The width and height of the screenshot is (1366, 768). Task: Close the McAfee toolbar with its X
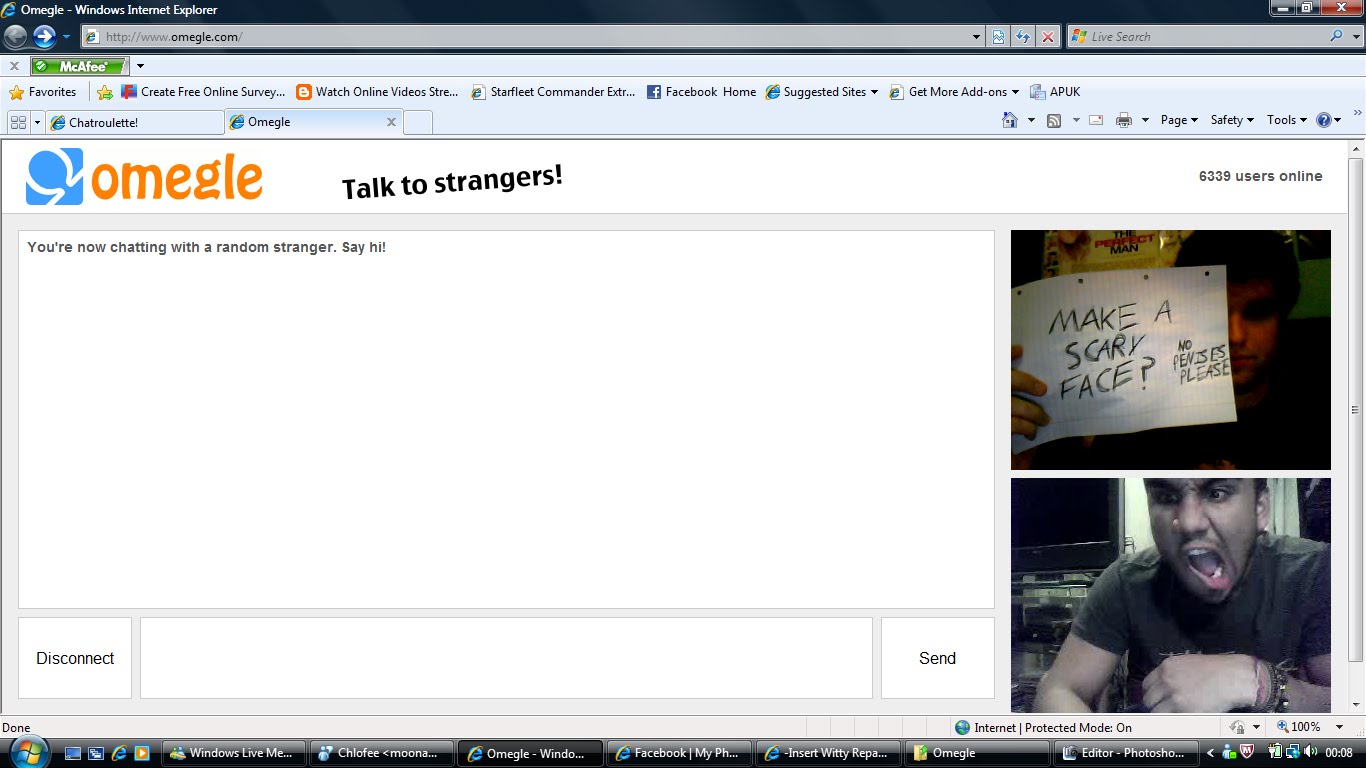(x=14, y=66)
